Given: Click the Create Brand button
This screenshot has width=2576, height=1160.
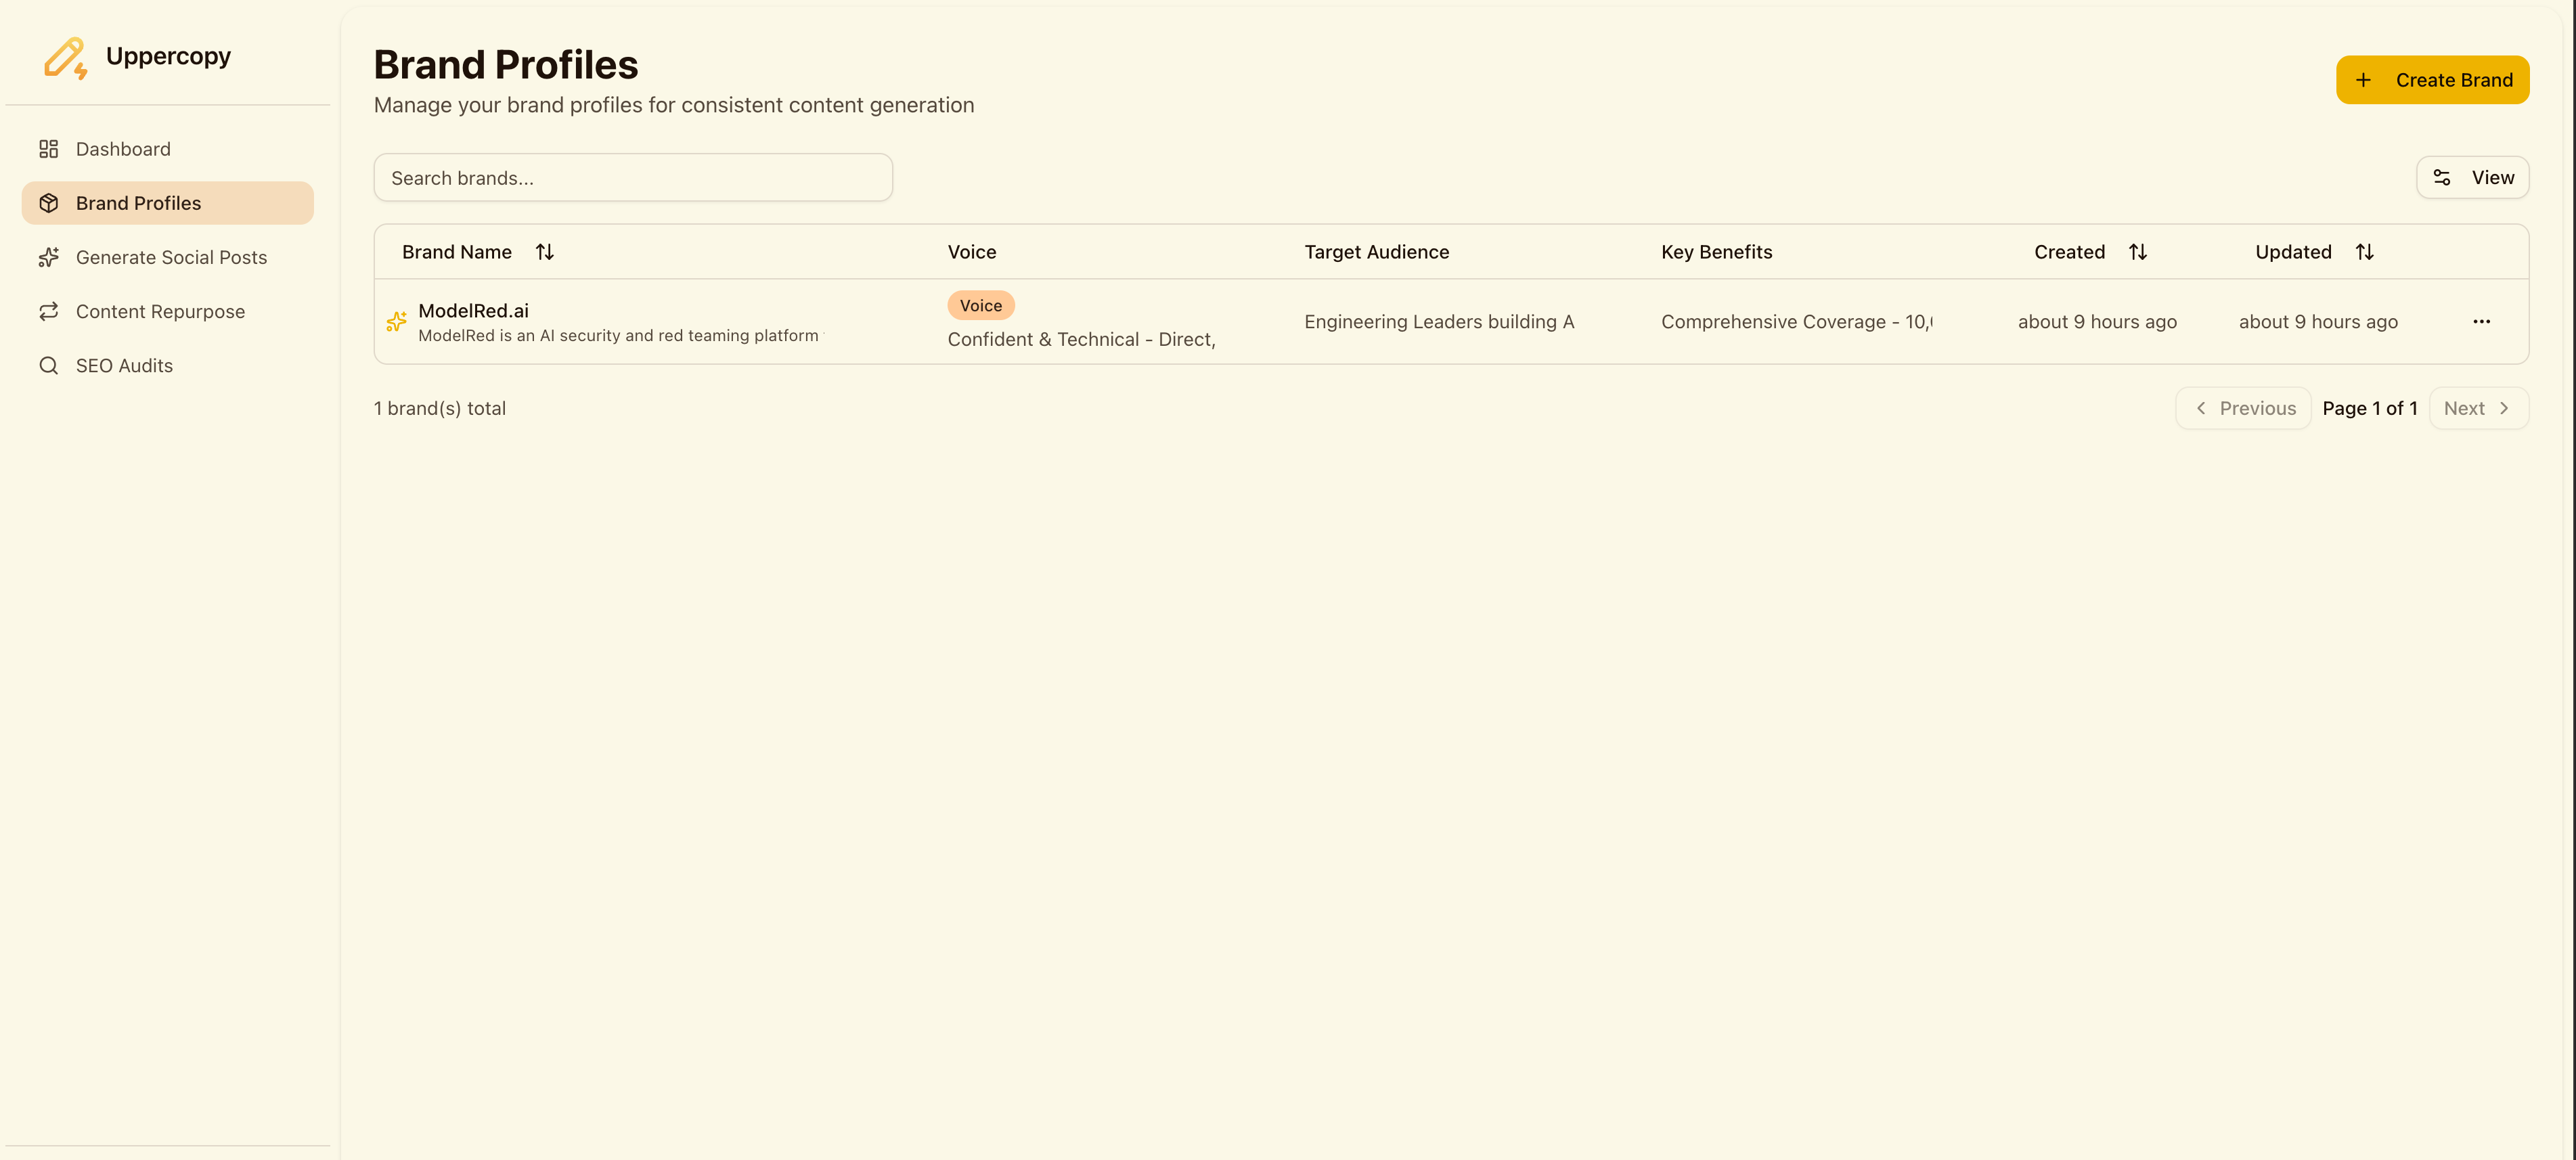Looking at the screenshot, I should pyautogui.click(x=2432, y=80).
